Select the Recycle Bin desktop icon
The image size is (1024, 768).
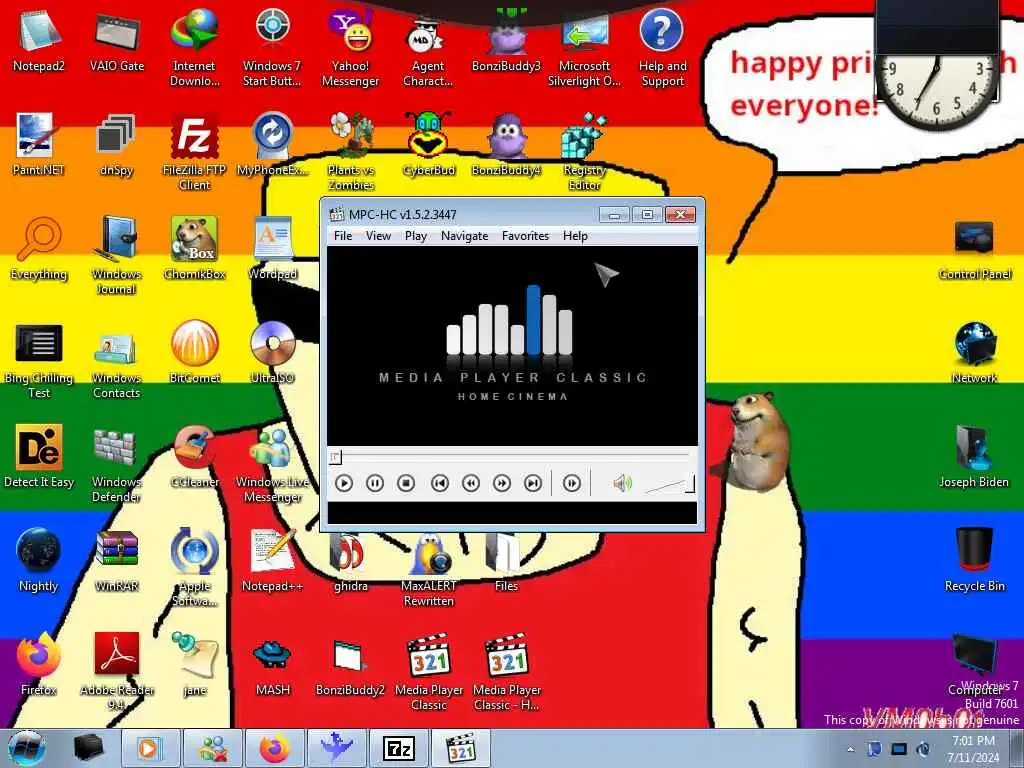pos(974,560)
